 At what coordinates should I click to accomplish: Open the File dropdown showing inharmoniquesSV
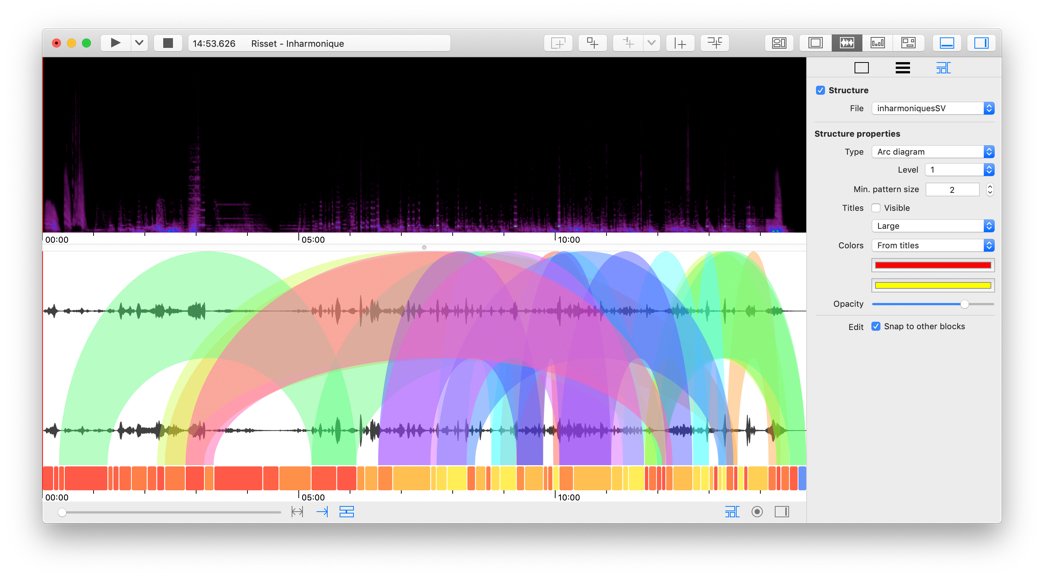tap(933, 108)
